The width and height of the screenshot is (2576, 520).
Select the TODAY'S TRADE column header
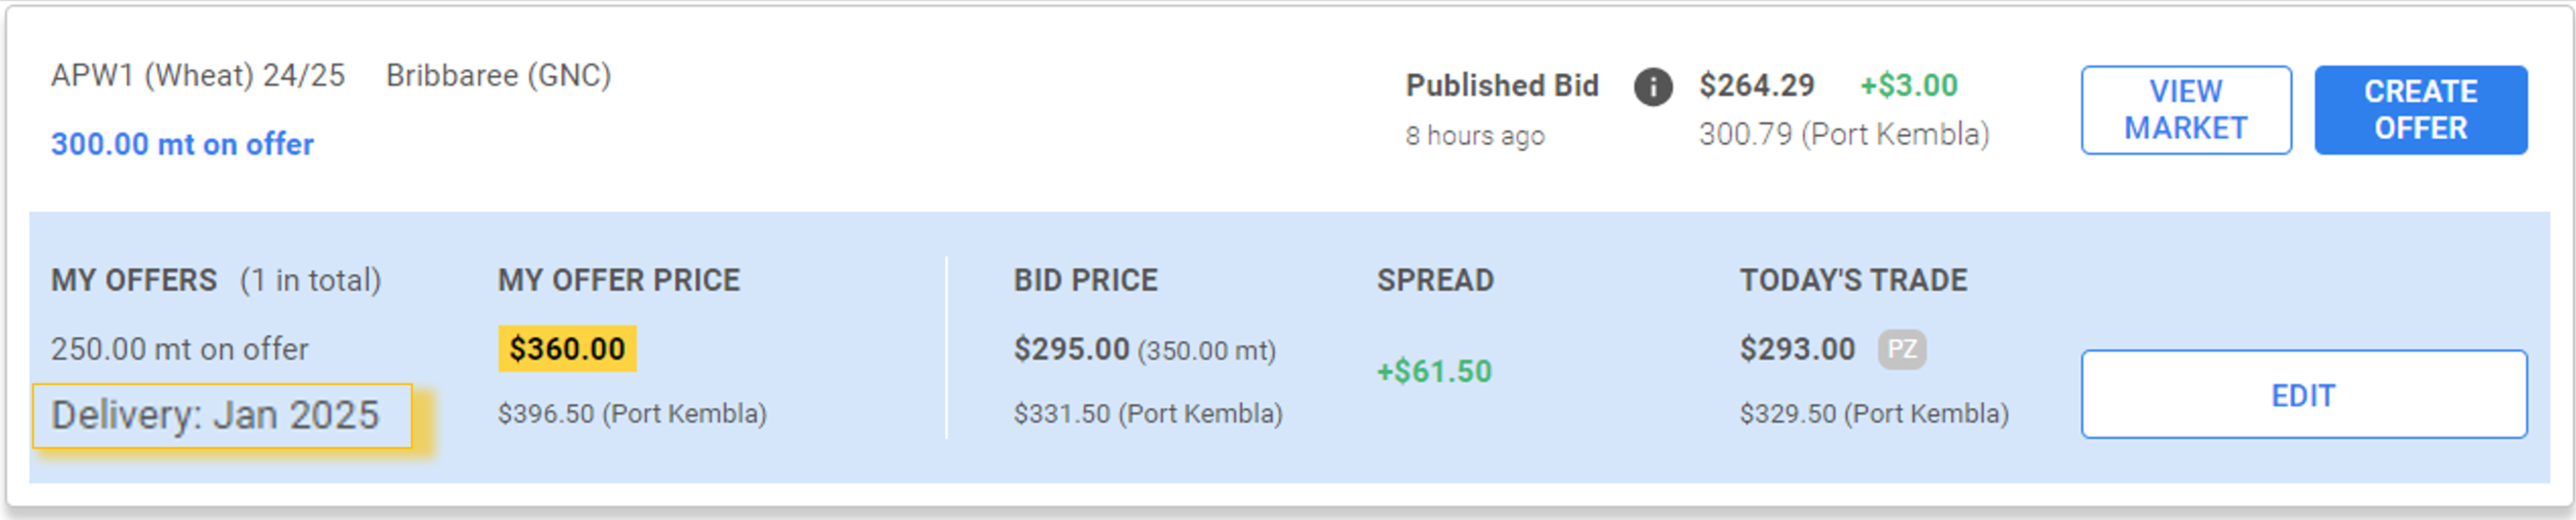pos(1852,281)
